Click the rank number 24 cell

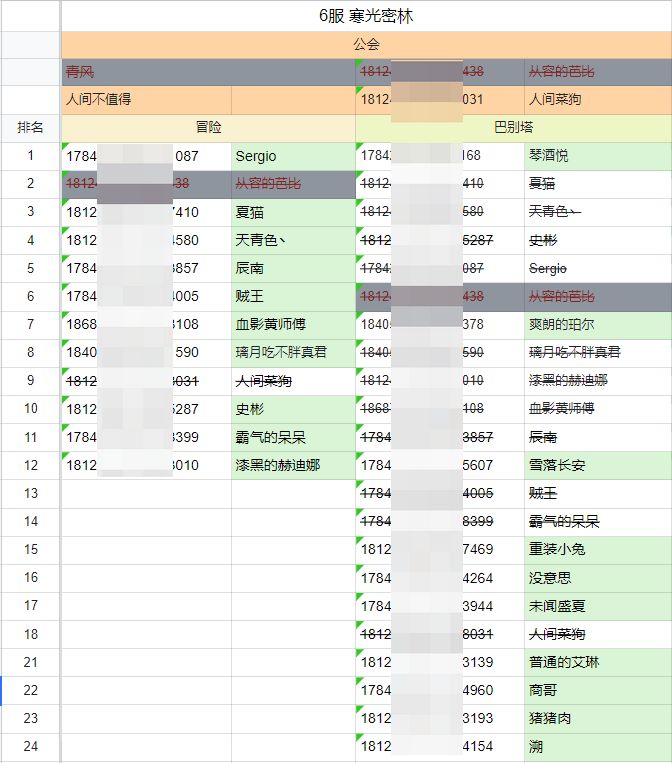[x=30, y=746]
